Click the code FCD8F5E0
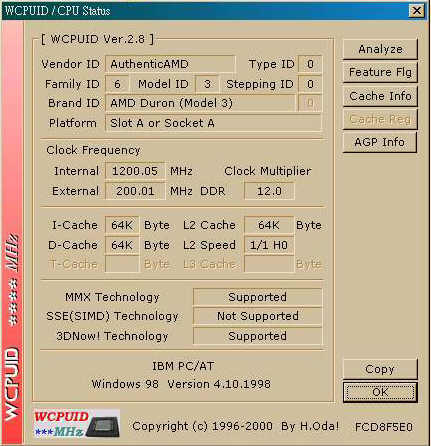This screenshot has width=431, height=446. click(x=384, y=427)
